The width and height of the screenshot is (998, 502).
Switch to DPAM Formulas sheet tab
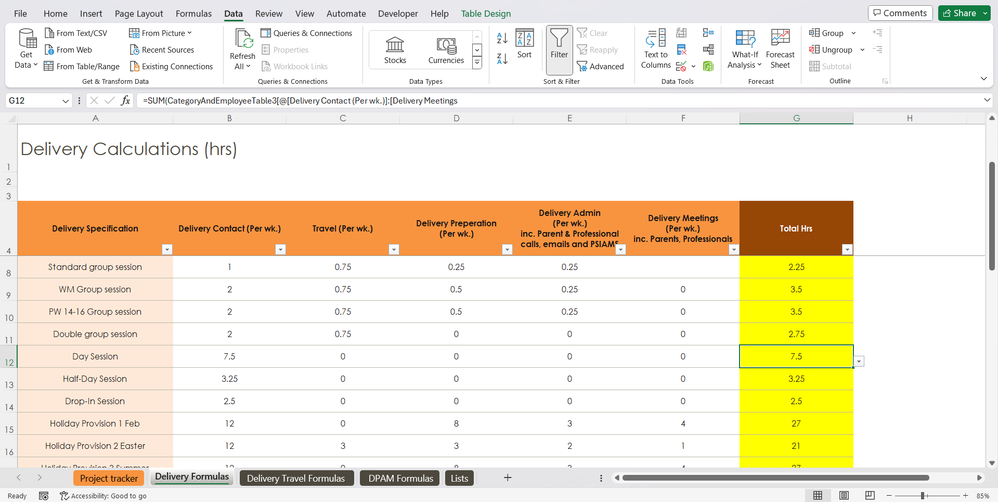click(400, 478)
